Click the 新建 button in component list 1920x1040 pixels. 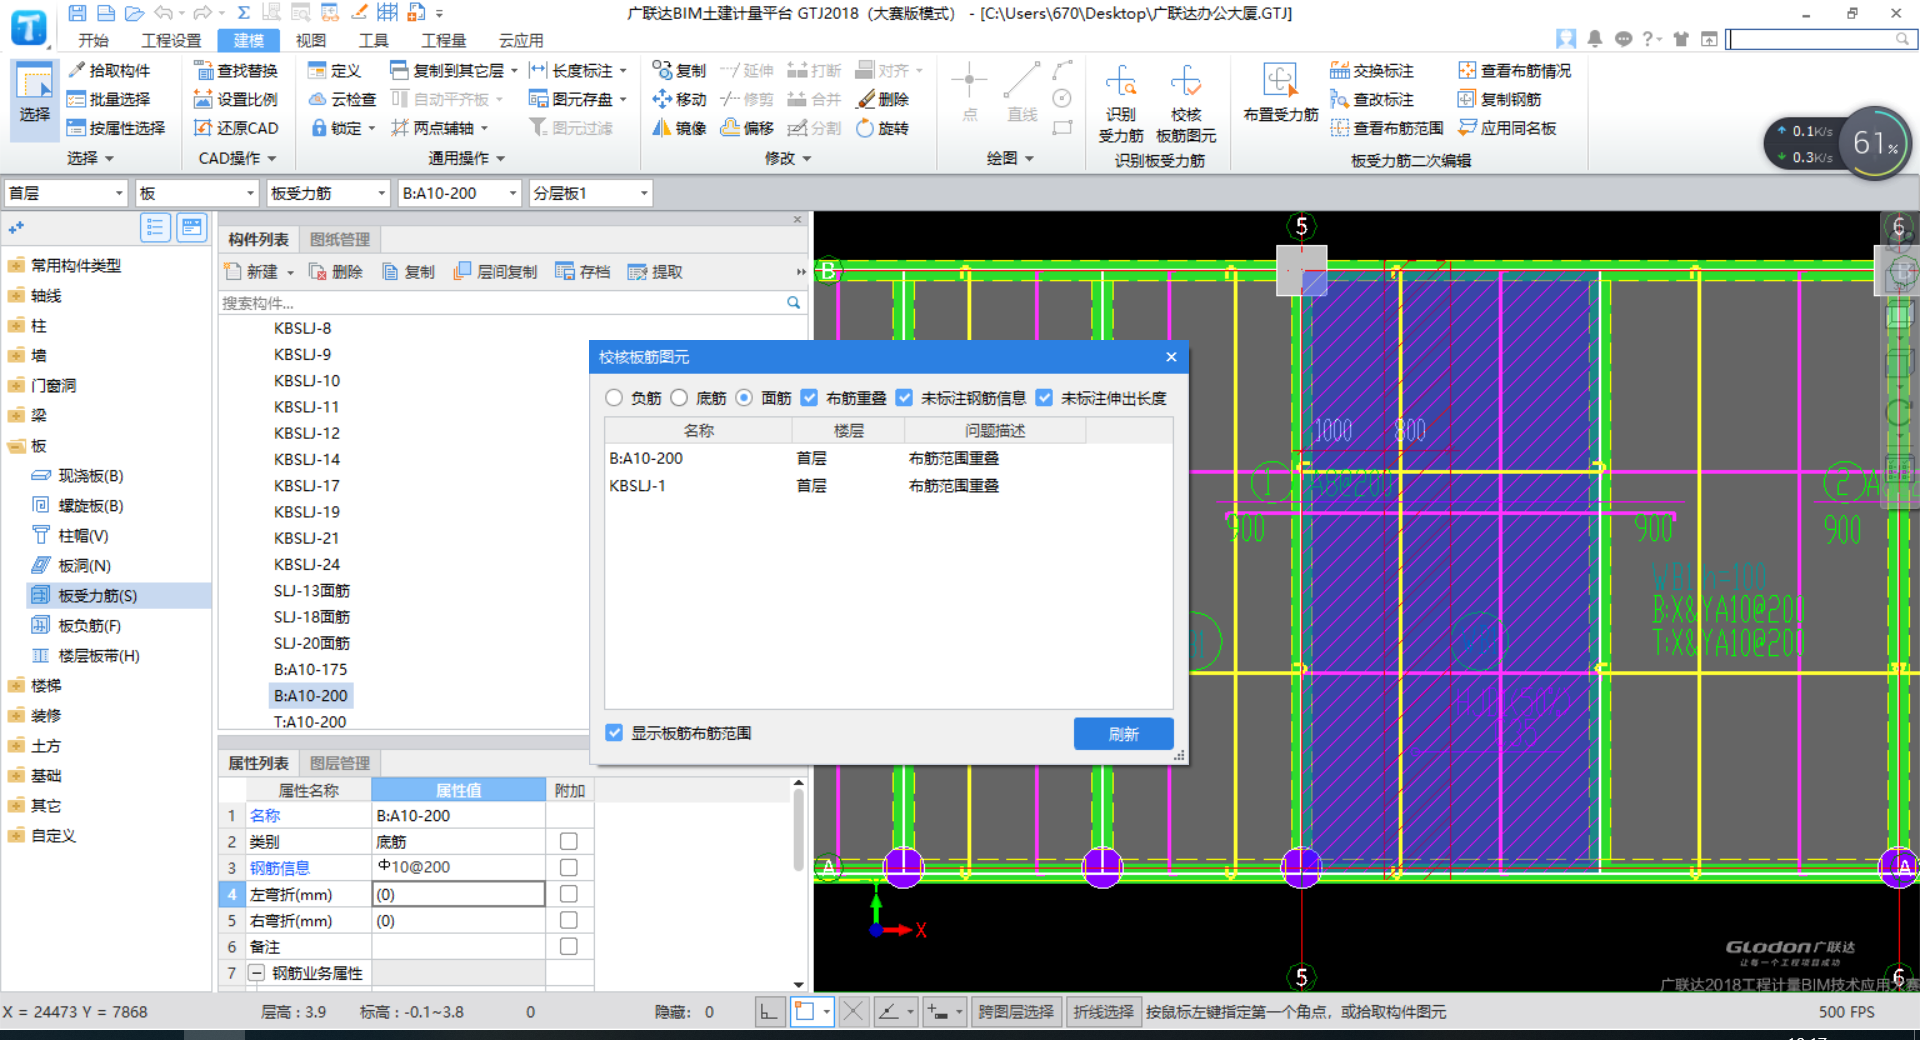tap(259, 272)
